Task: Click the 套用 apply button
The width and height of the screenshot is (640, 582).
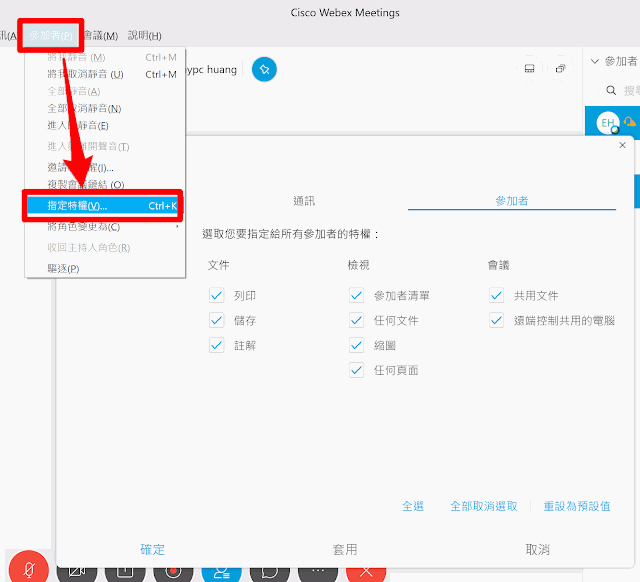Action: (345, 549)
